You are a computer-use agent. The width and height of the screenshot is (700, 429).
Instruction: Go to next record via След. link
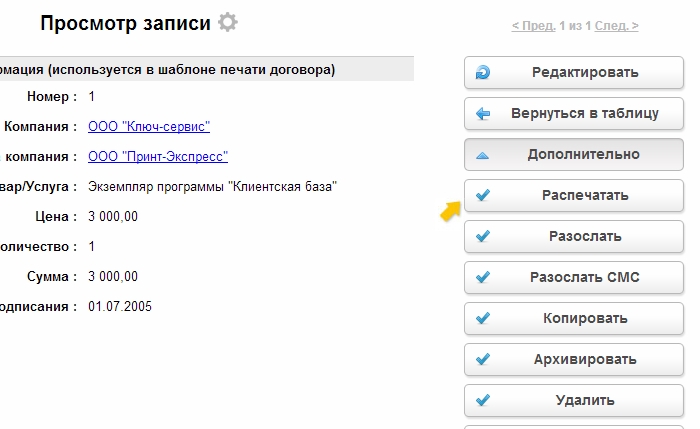pyautogui.click(x=616, y=25)
